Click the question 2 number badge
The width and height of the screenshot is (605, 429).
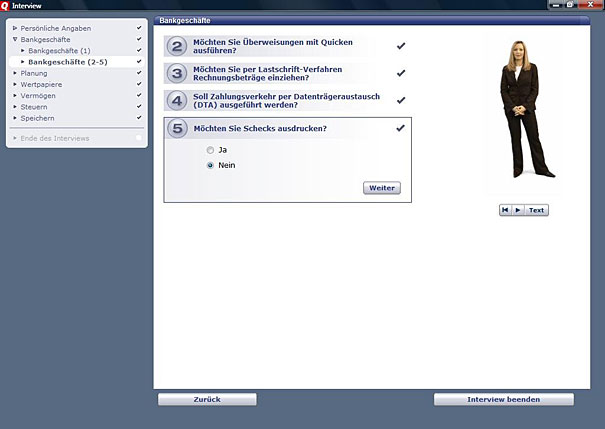tap(177, 46)
